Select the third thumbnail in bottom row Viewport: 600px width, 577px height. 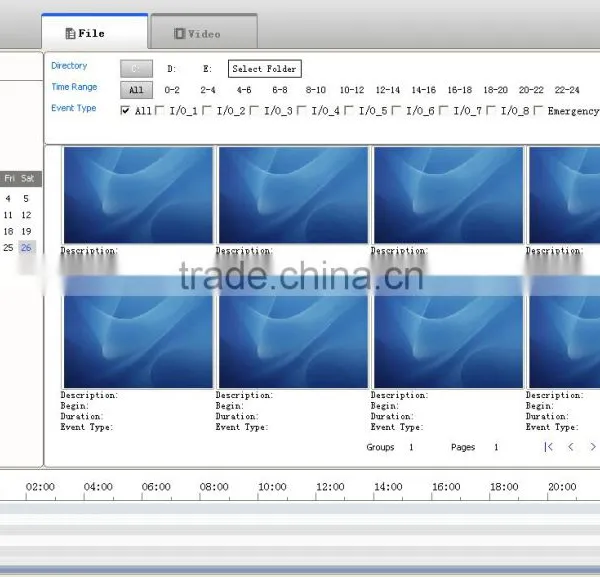click(448, 342)
